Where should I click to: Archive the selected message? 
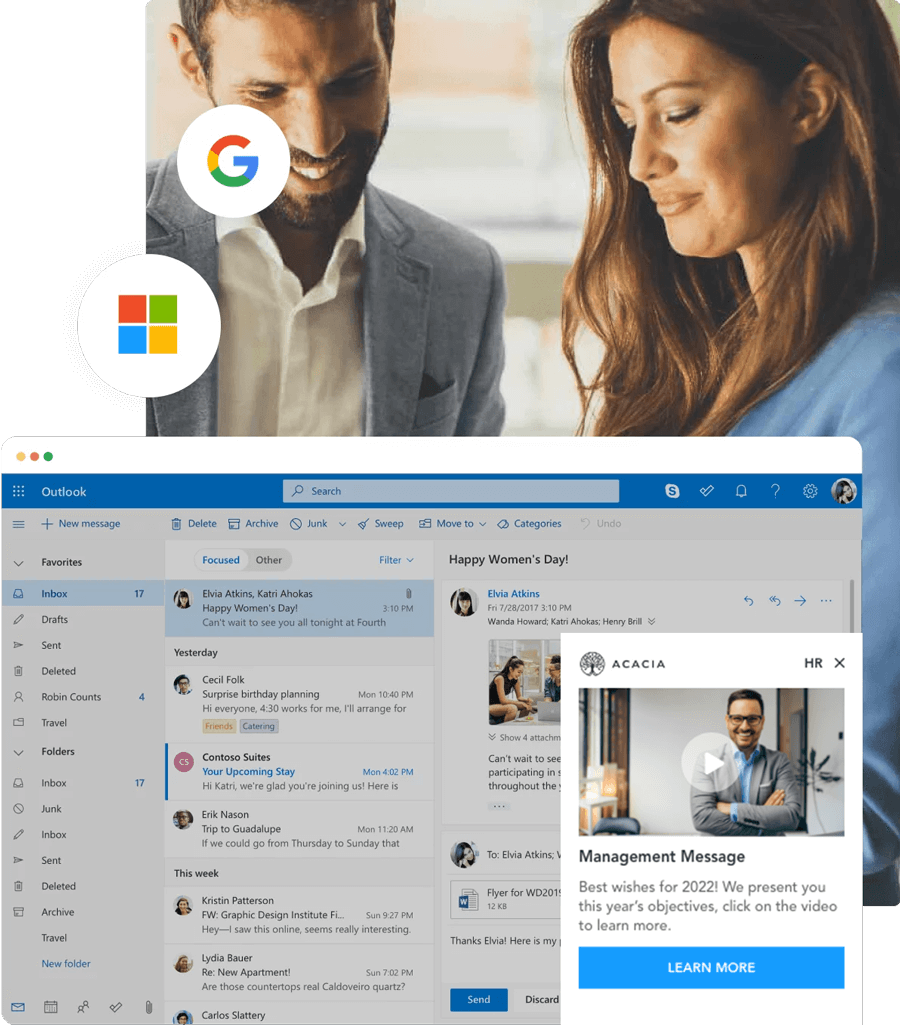click(253, 524)
